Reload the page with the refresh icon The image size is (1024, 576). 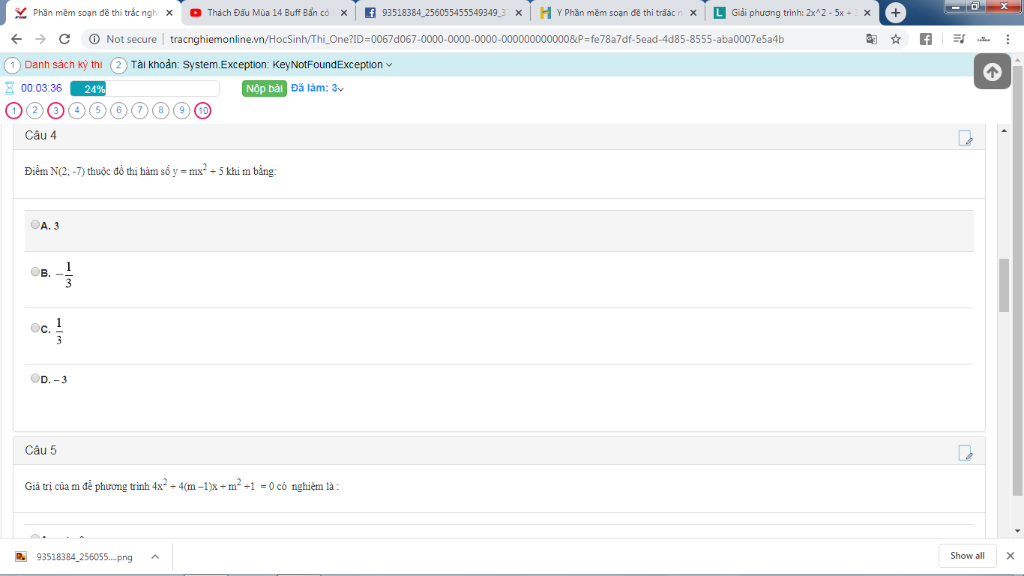point(65,39)
